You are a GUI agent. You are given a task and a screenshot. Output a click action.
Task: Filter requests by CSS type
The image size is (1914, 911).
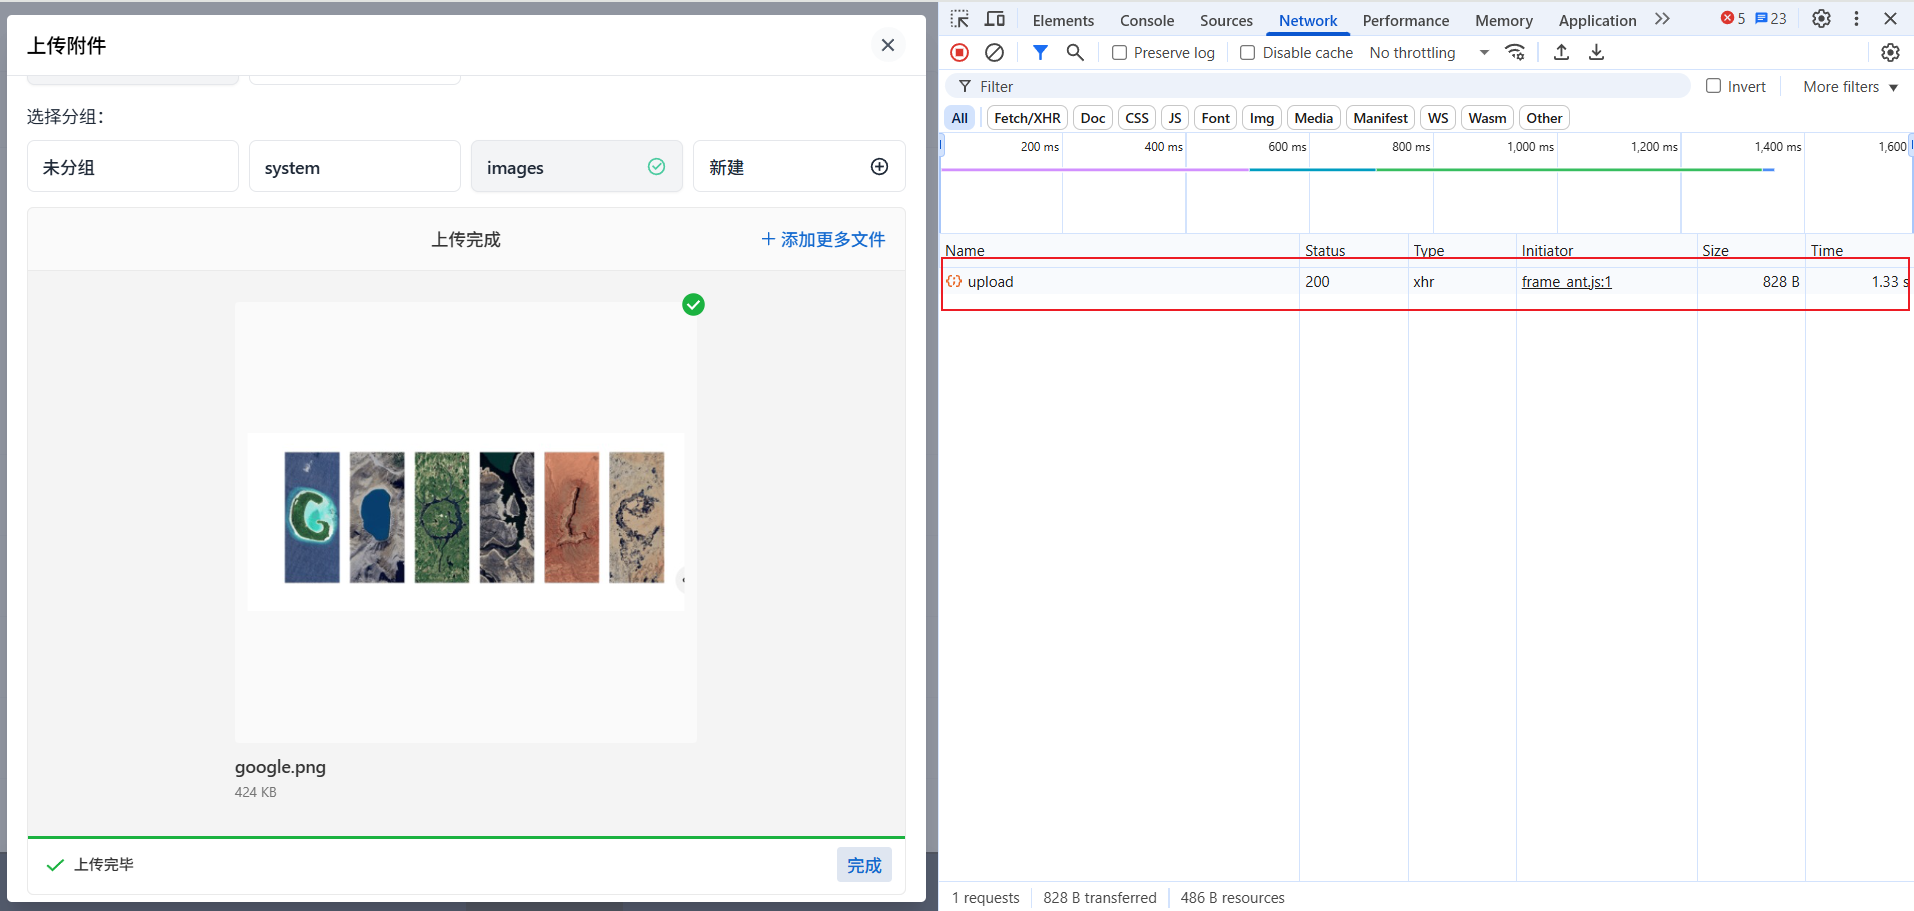pyautogui.click(x=1137, y=118)
